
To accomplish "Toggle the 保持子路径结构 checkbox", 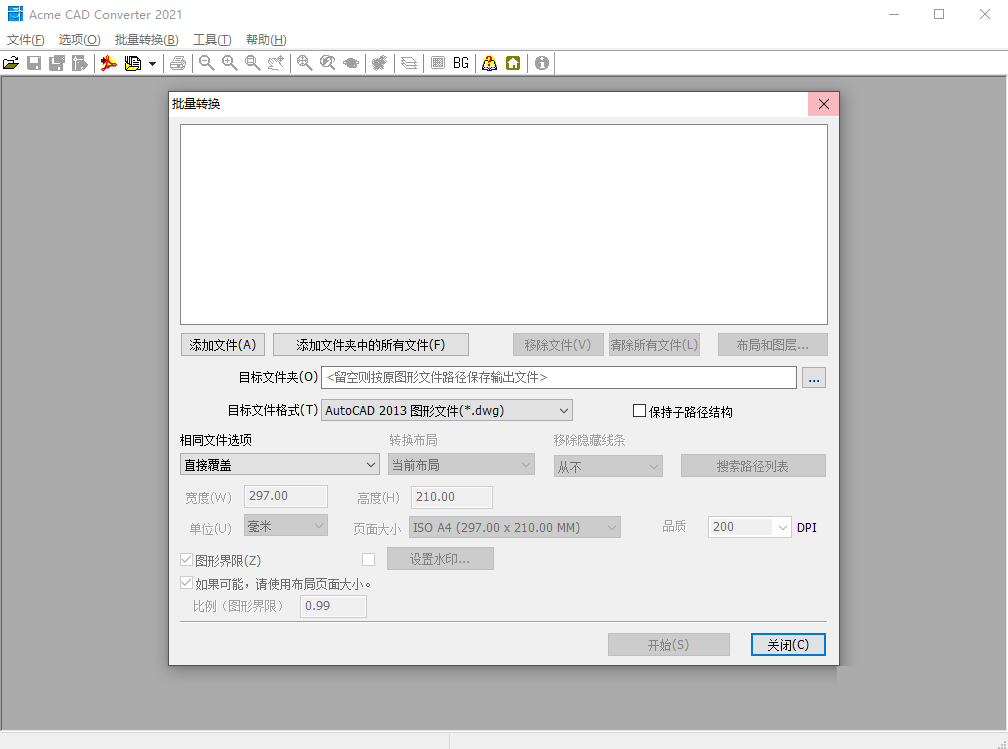I will 640,411.
